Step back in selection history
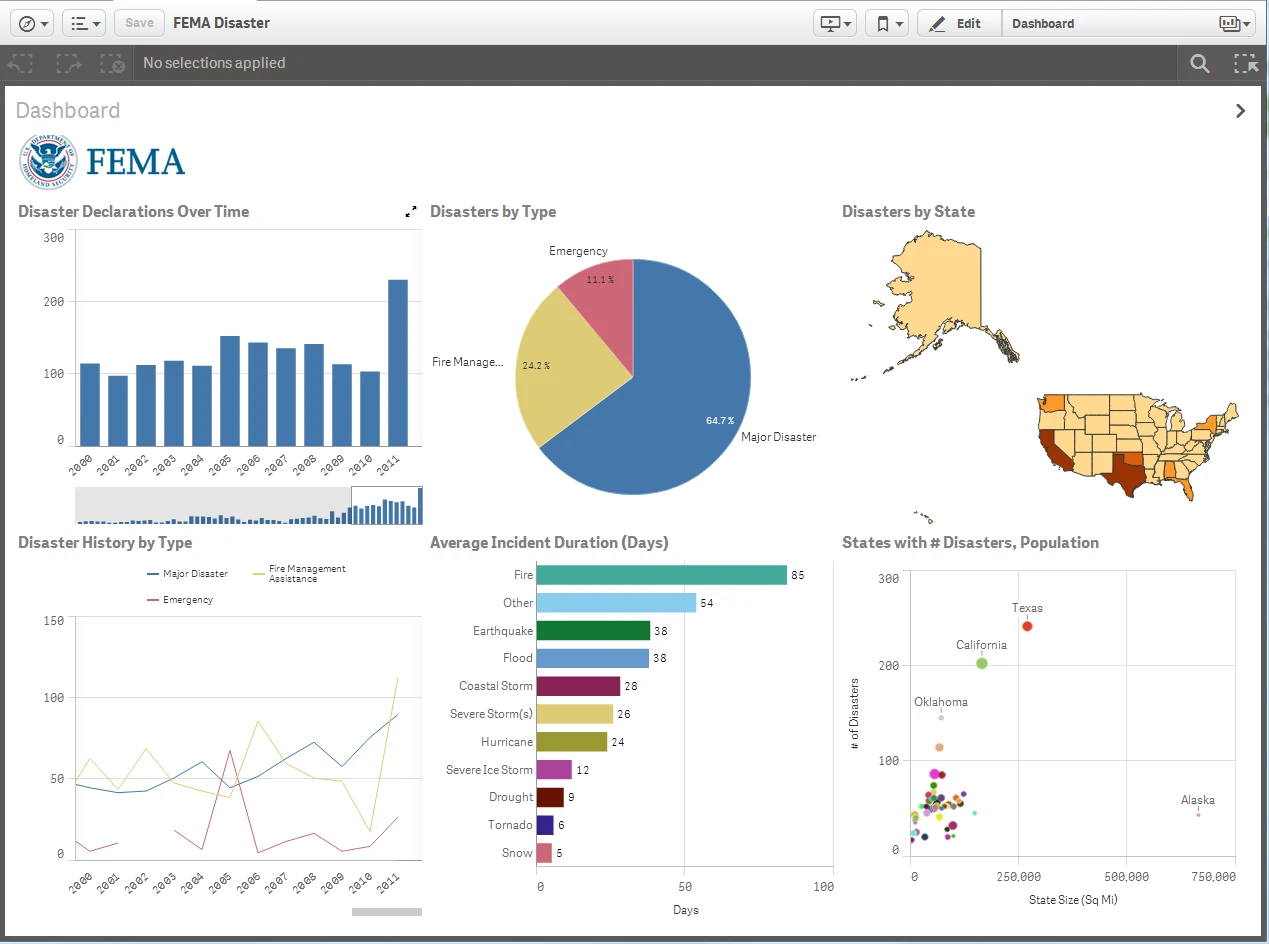Image resolution: width=1269 pixels, height=944 pixels. [19, 63]
